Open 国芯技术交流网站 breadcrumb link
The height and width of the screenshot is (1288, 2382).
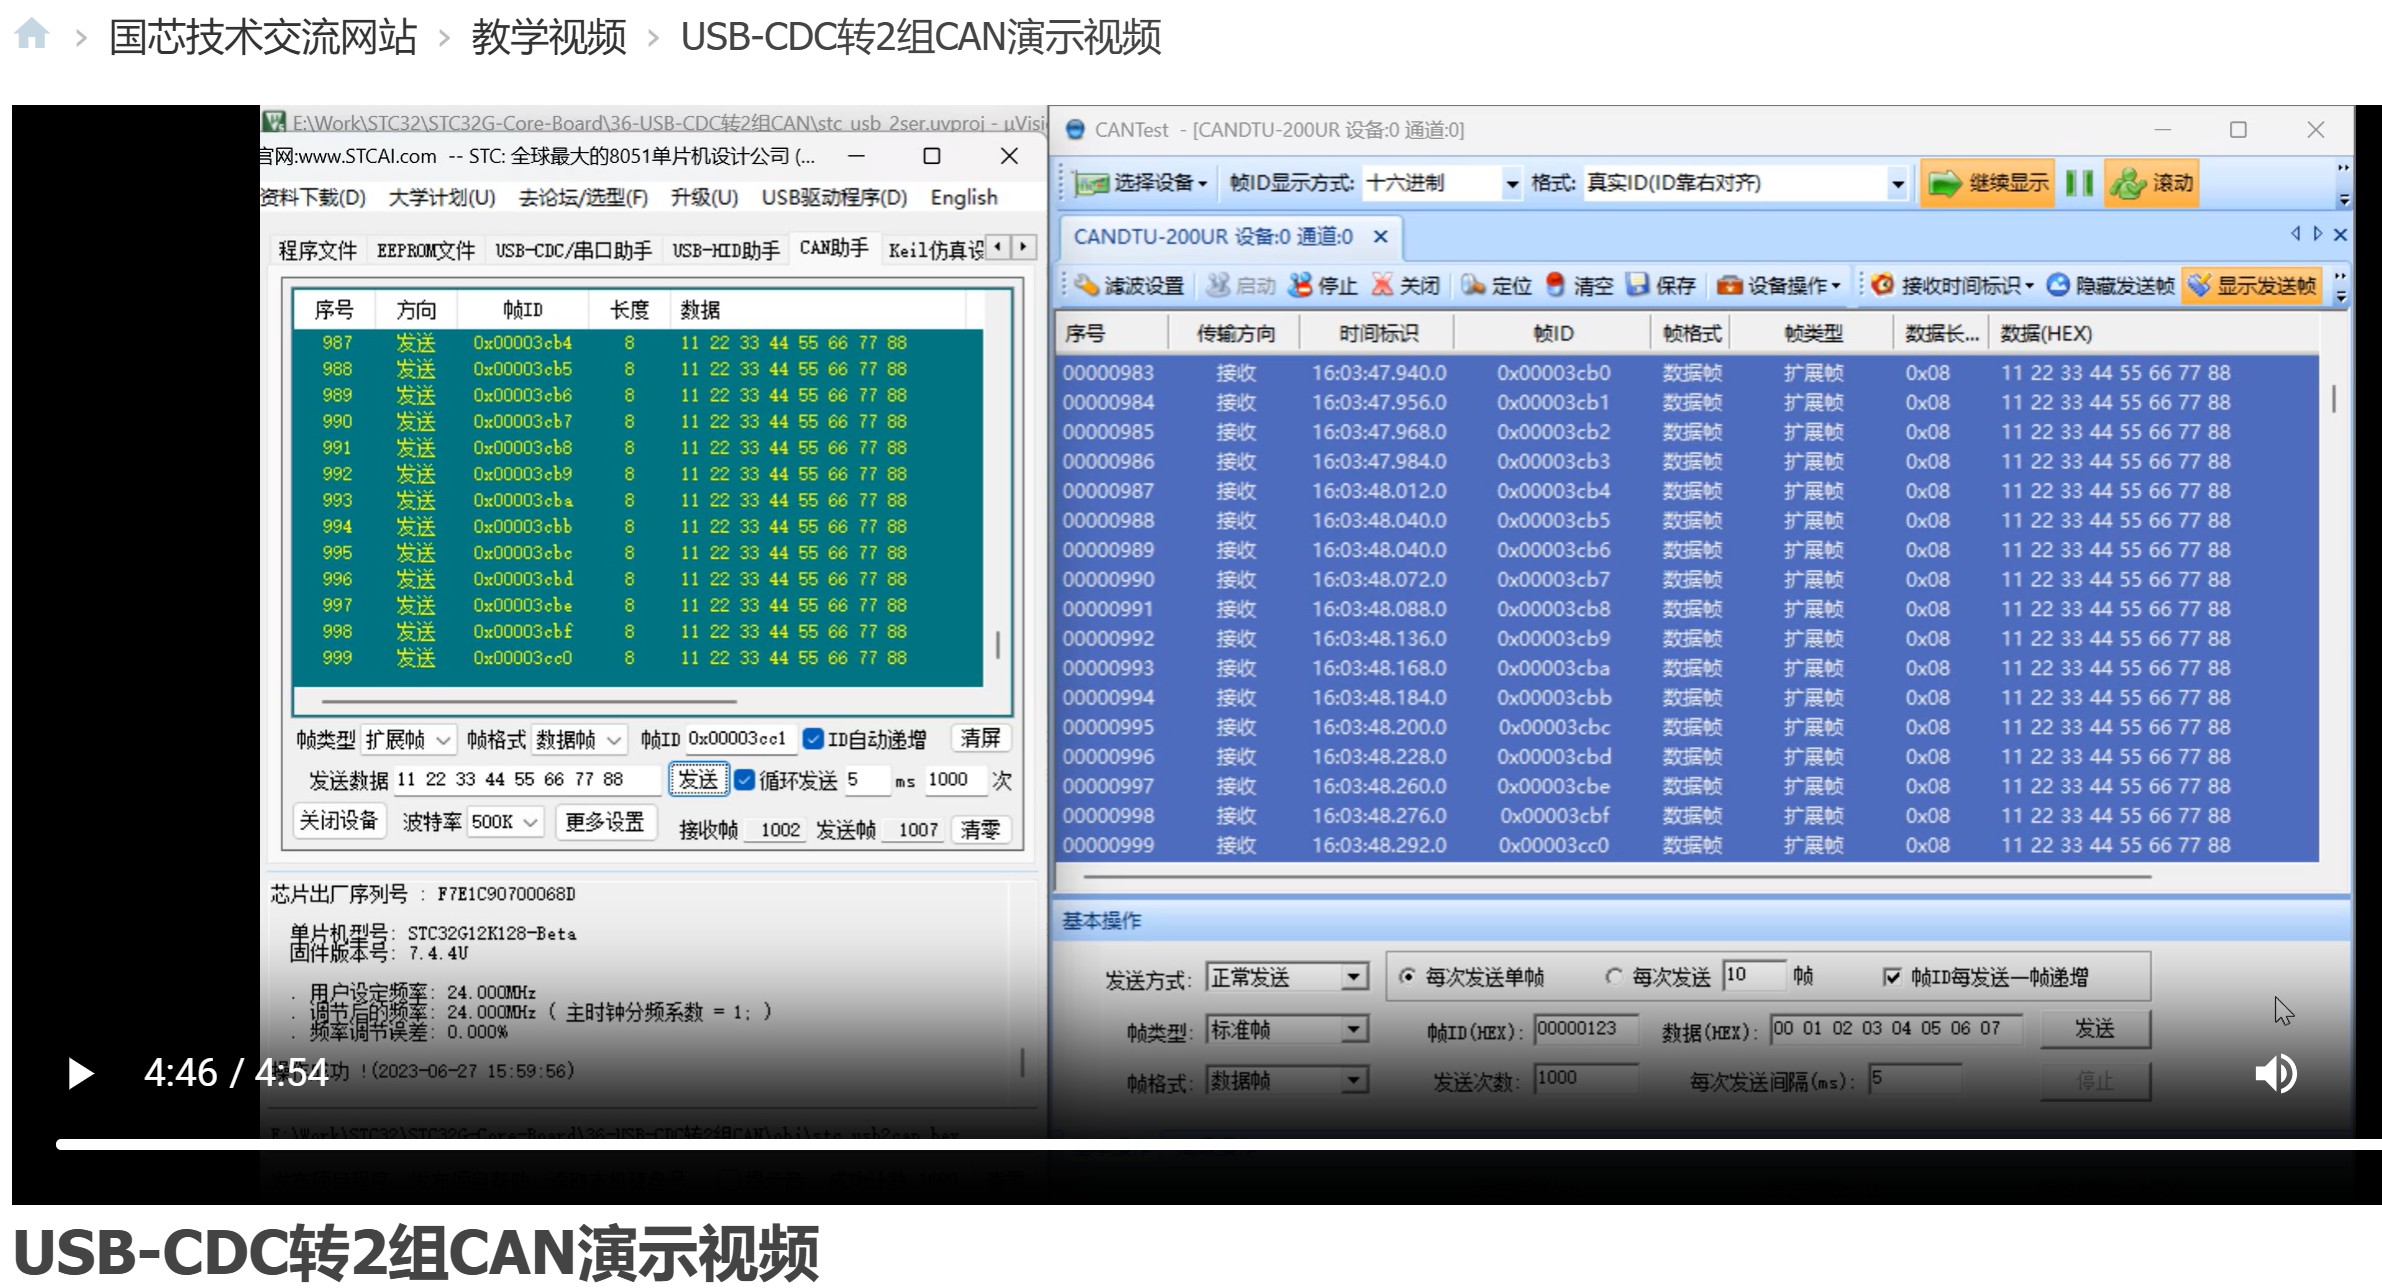pyautogui.click(x=262, y=37)
